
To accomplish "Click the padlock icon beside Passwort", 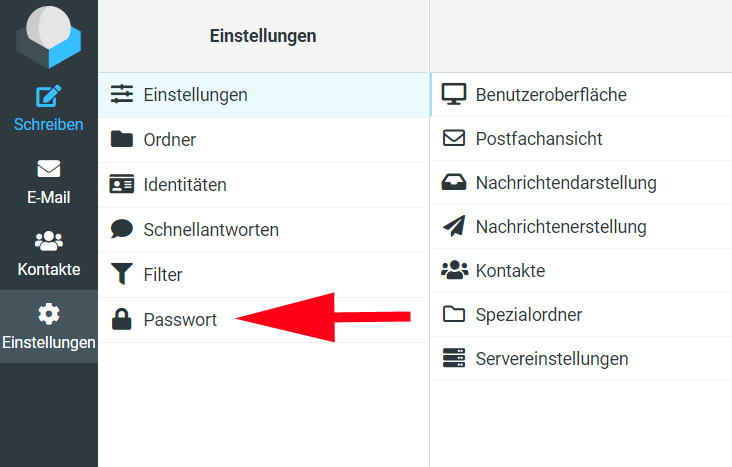I will tap(121, 320).
